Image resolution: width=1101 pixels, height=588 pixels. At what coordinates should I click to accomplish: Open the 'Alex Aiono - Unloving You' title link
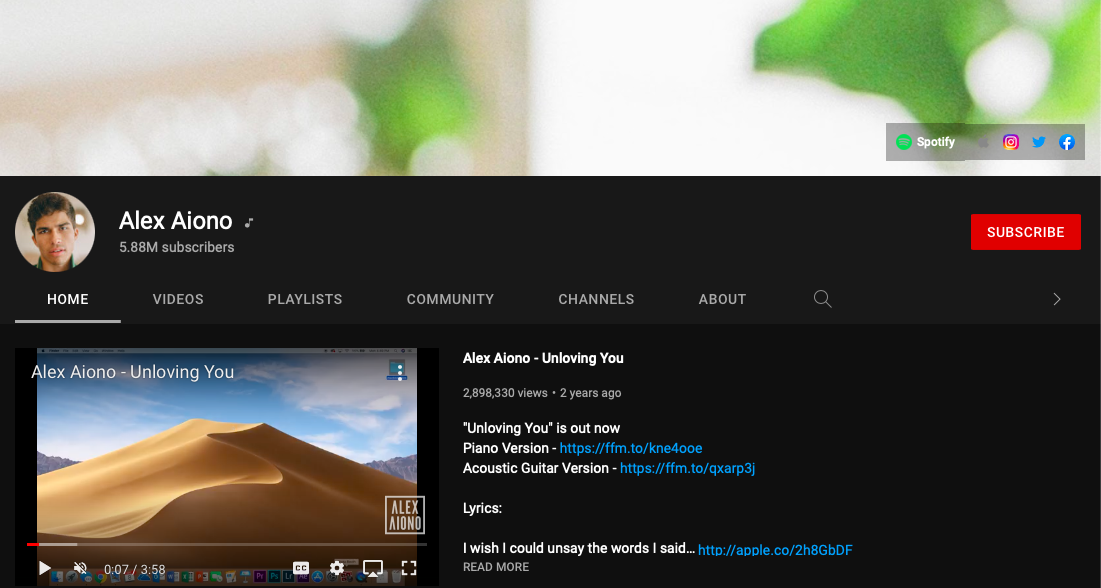click(x=543, y=358)
